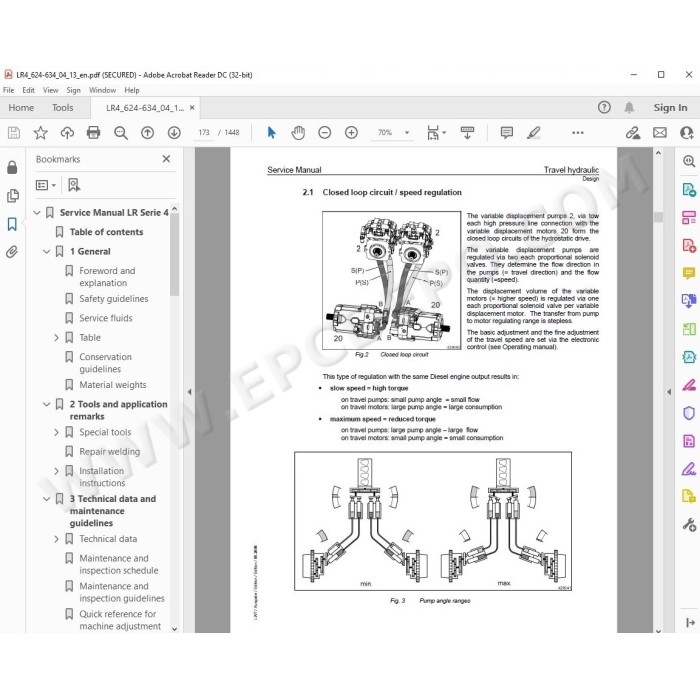The height and width of the screenshot is (700, 700).
Task: Open the share with others icon
Action: (x=687, y=133)
